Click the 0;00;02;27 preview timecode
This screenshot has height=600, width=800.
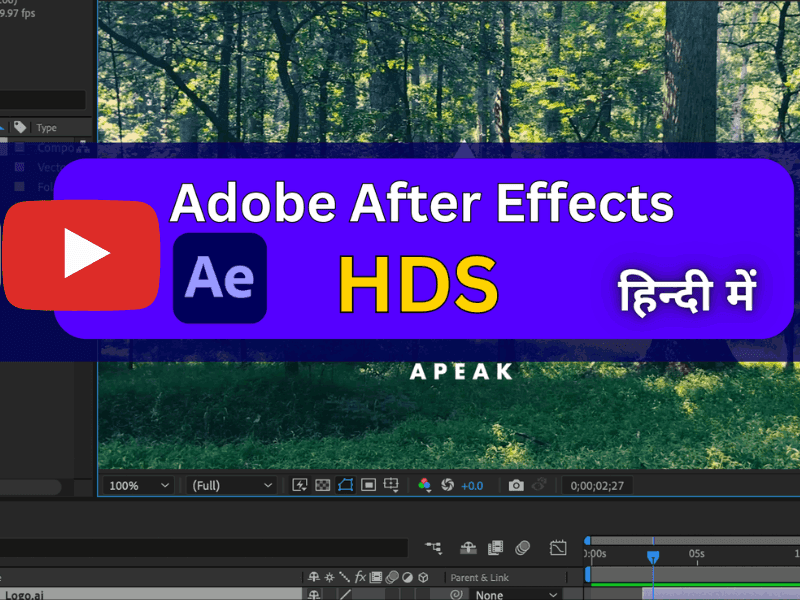pyautogui.click(x=597, y=486)
